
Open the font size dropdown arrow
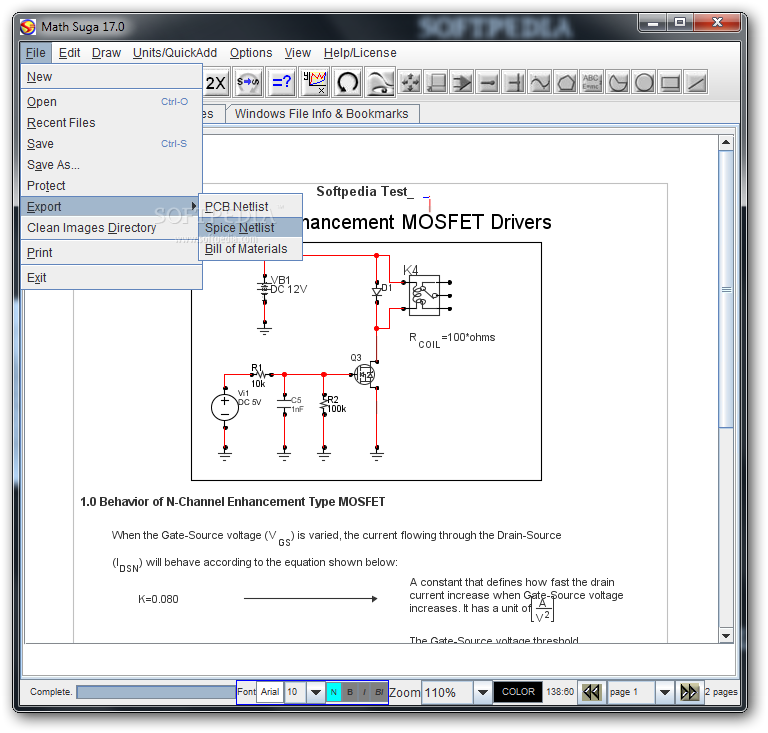coord(316,692)
